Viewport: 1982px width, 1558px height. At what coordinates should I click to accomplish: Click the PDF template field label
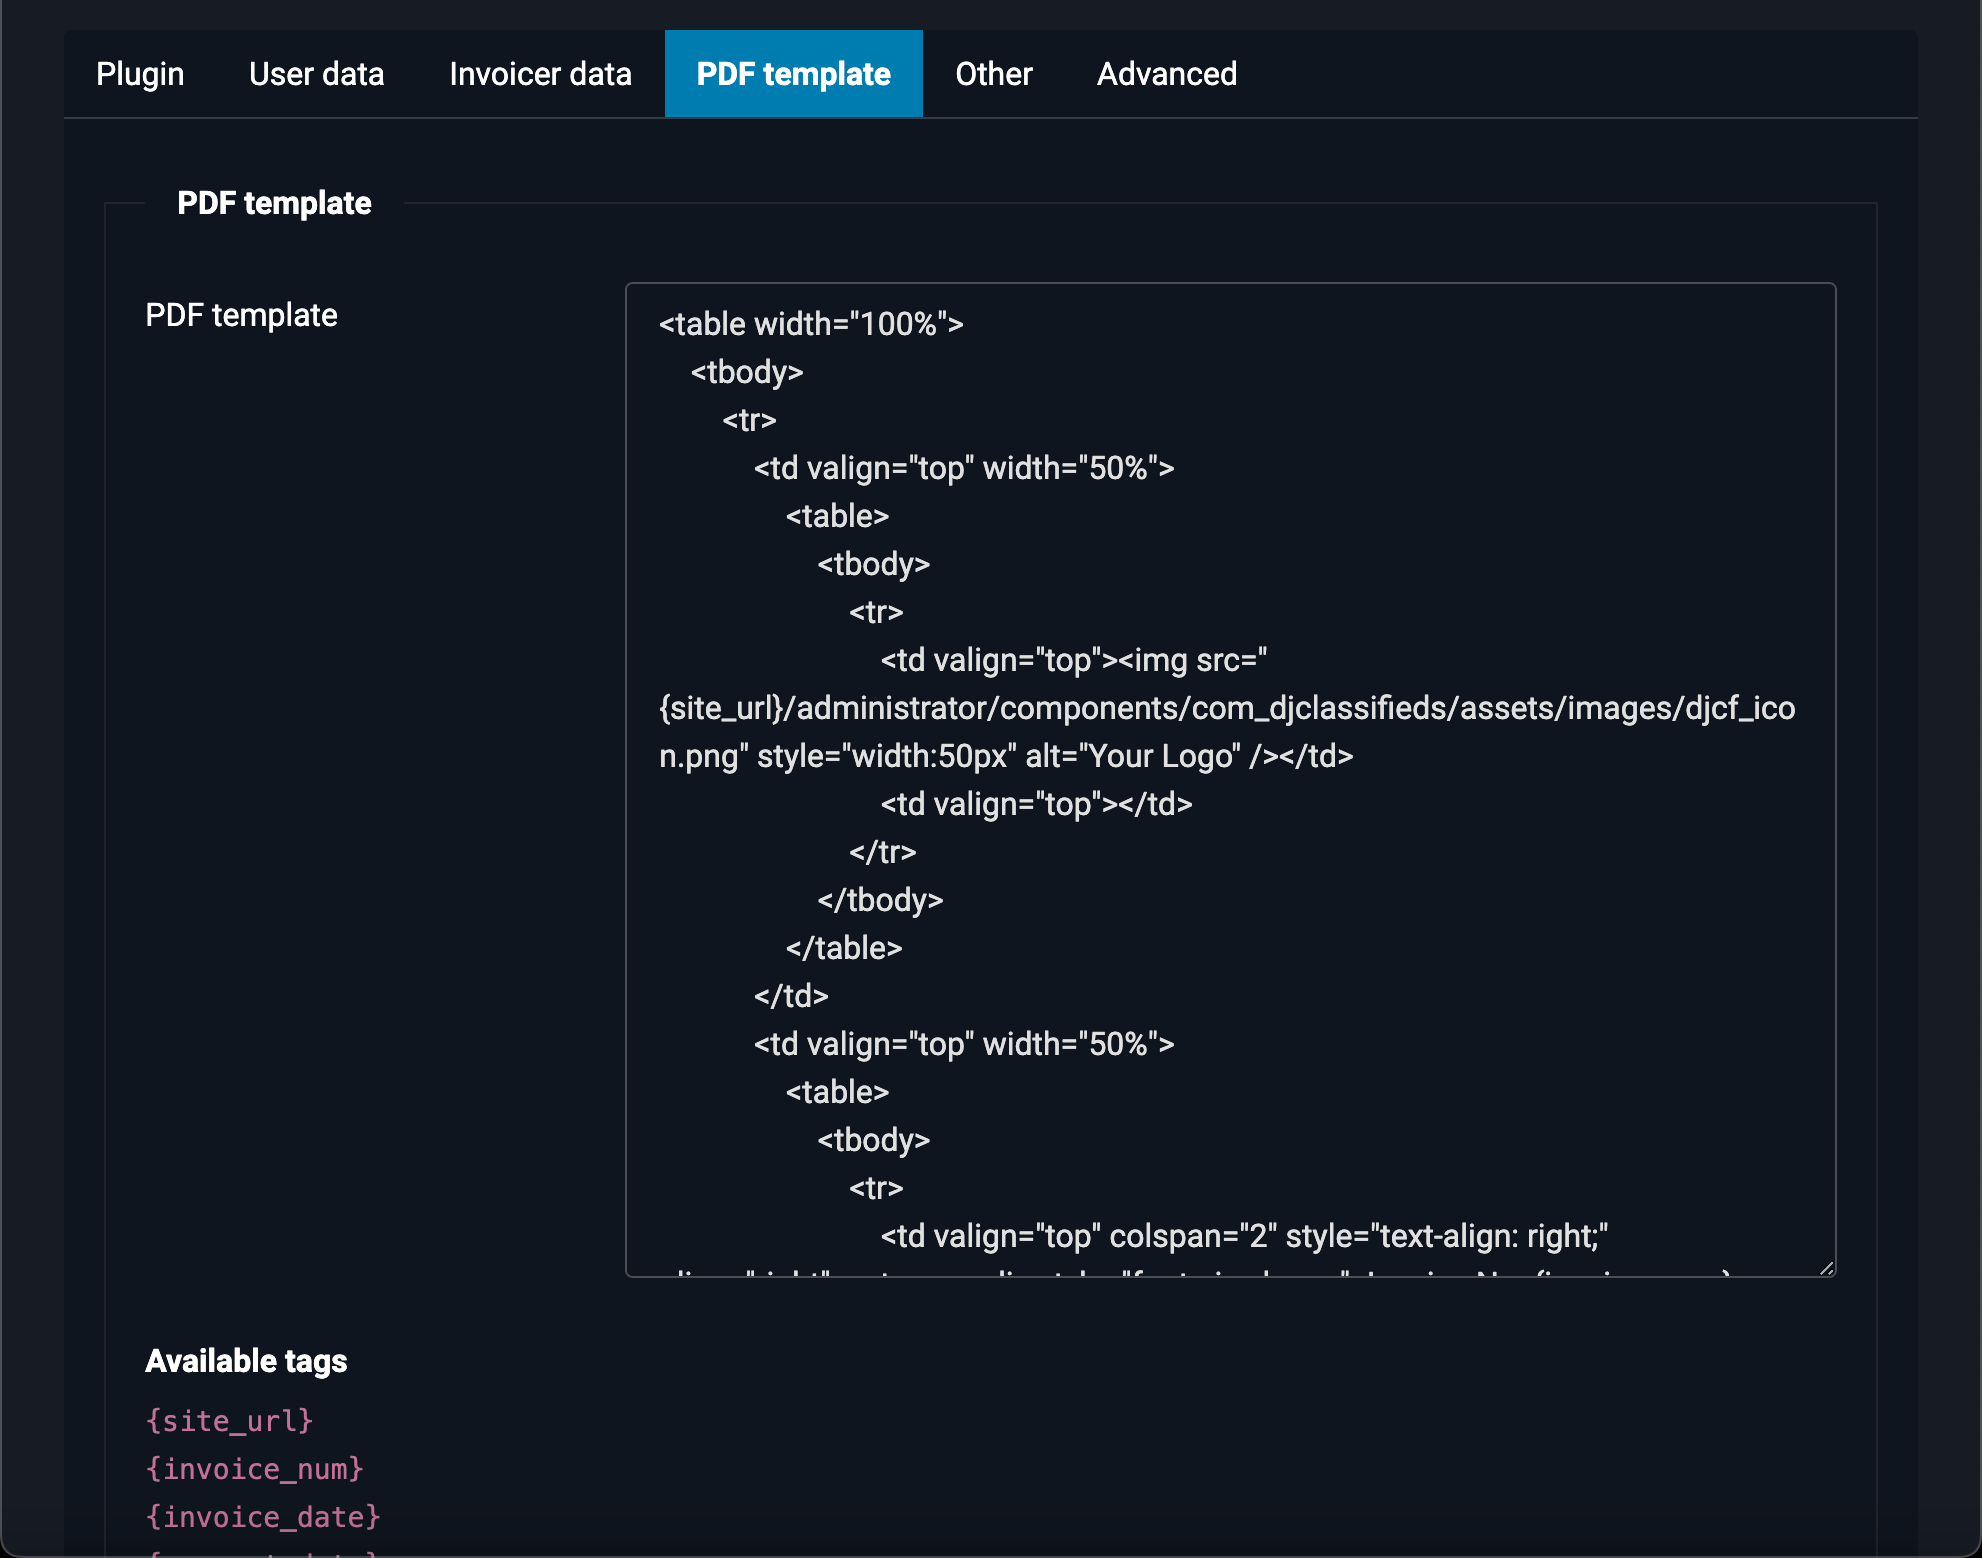click(x=241, y=315)
